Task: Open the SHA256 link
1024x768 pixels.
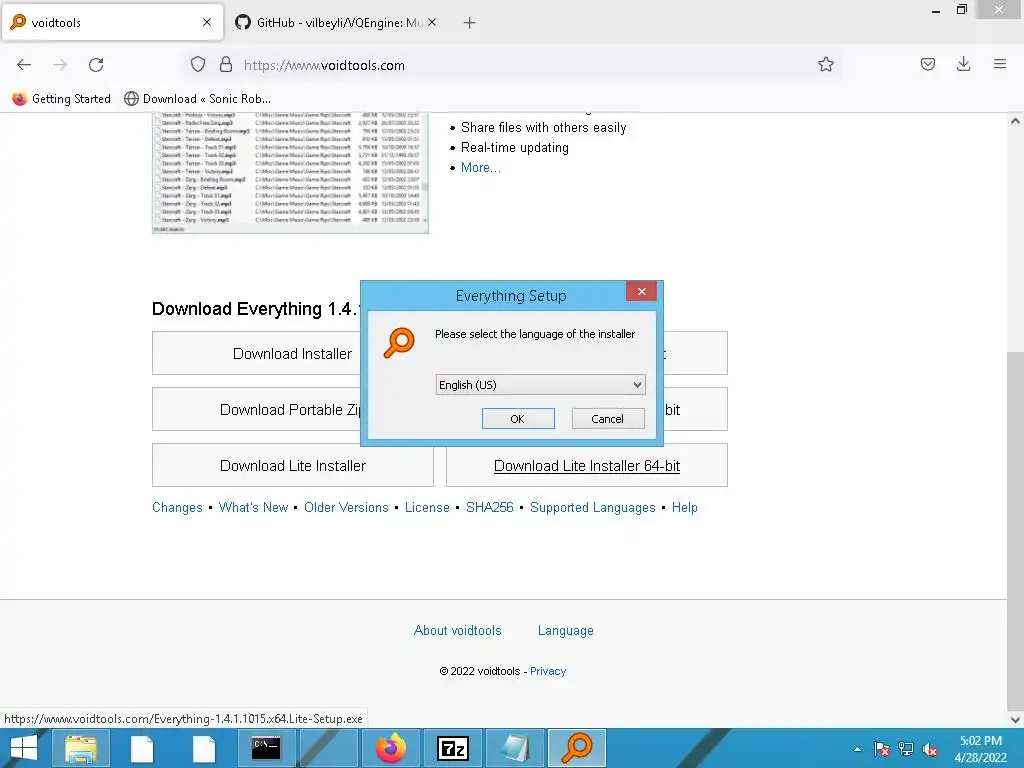Action: pos(490,507)
